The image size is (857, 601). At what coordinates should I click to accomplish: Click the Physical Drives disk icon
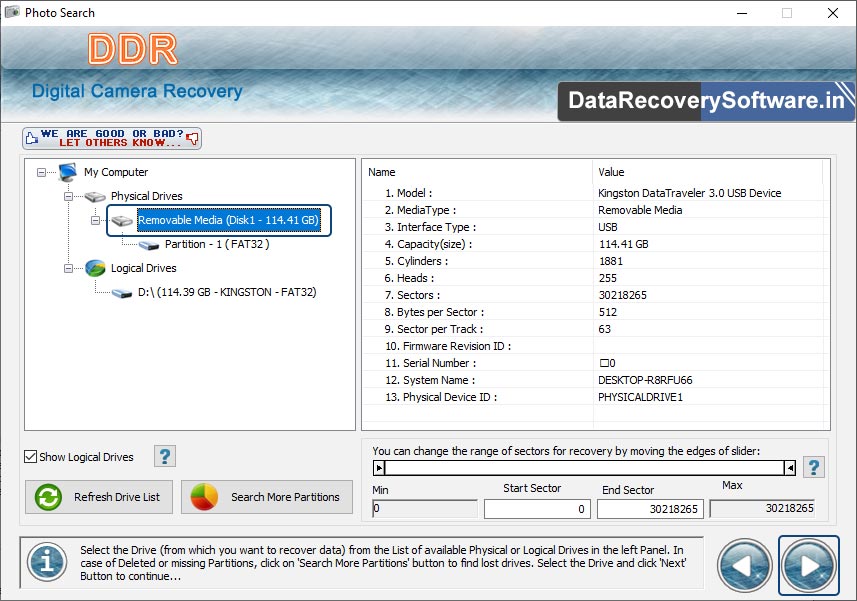pos(95,196)
